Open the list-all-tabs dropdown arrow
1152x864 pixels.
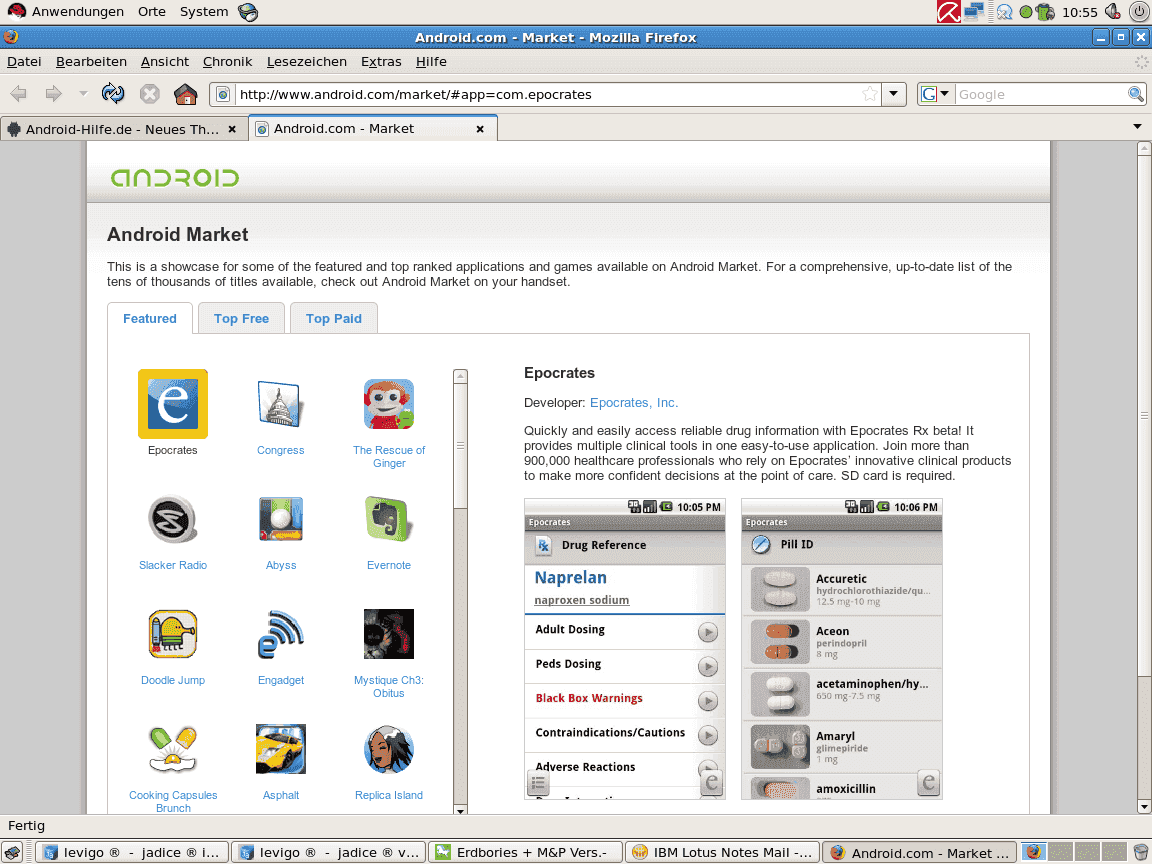pyautogui.click(x=1137, y=127)
